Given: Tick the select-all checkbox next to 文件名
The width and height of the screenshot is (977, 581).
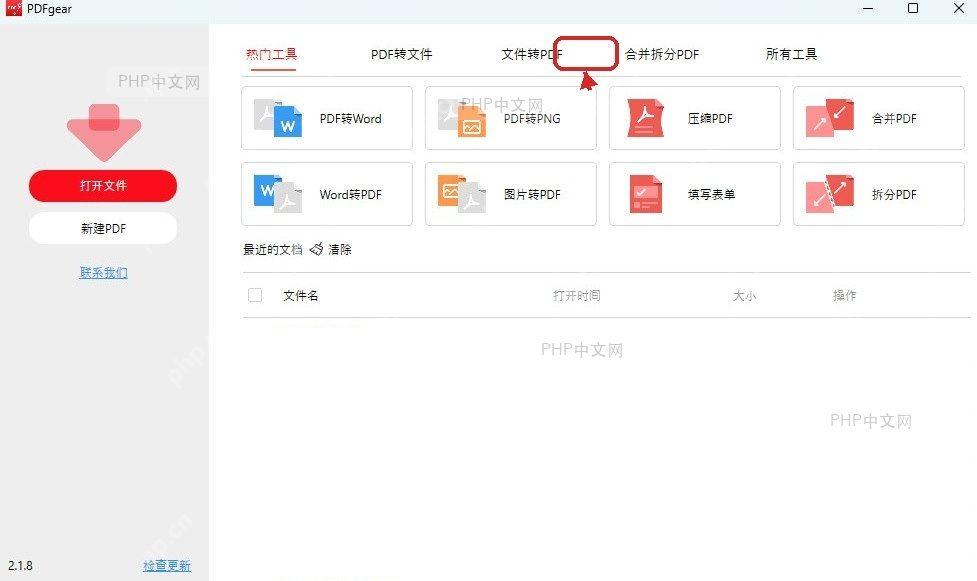Looking at the screenshot, I should click(x=255, y=295).
